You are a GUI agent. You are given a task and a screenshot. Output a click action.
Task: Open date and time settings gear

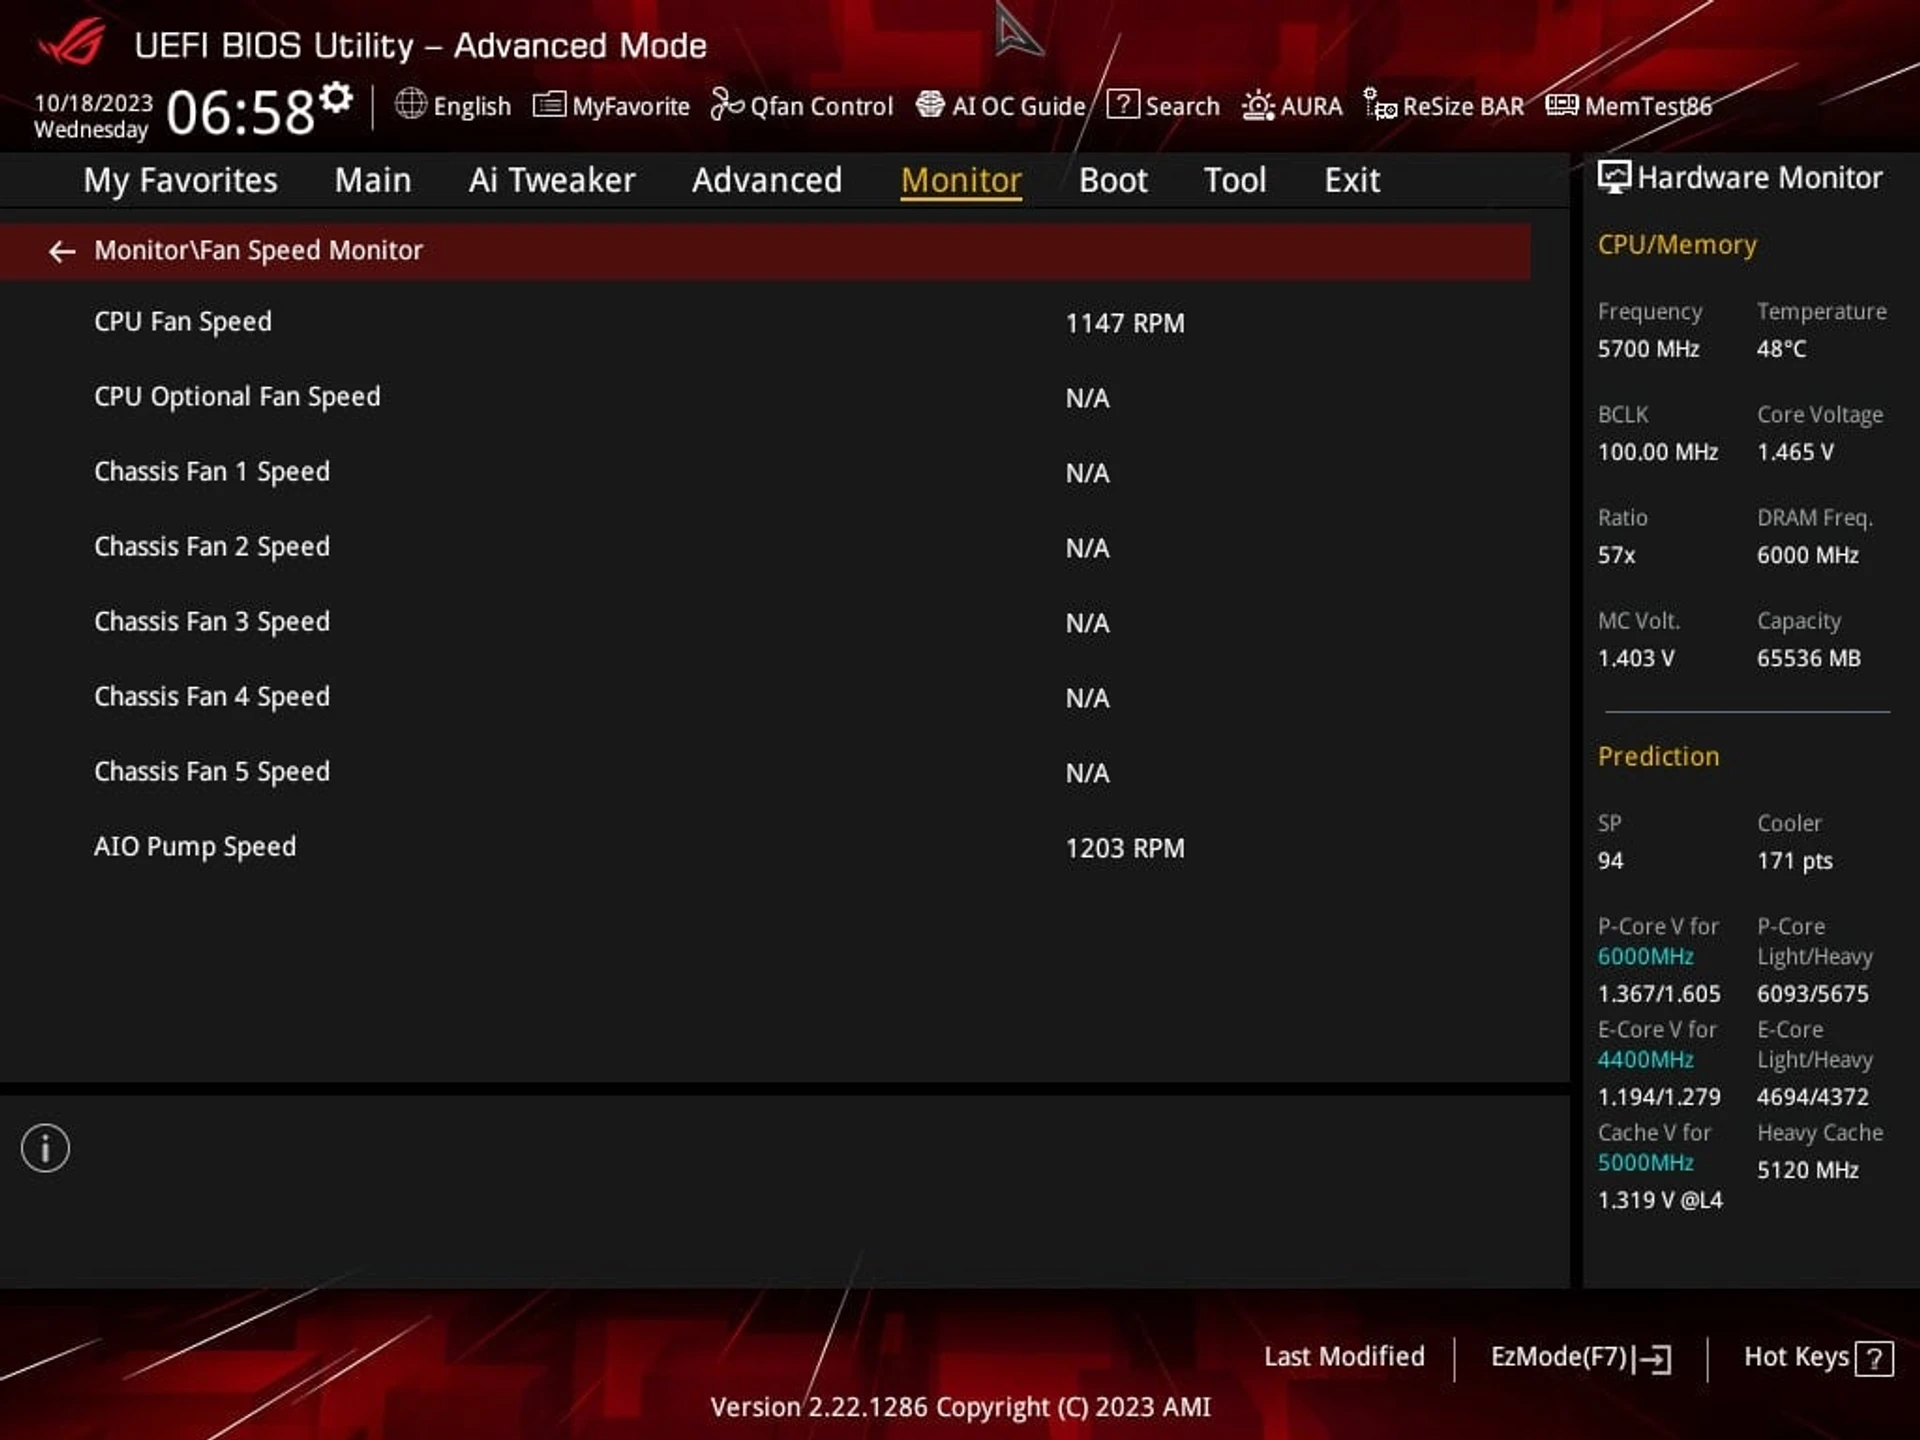(x=336, y=97)
